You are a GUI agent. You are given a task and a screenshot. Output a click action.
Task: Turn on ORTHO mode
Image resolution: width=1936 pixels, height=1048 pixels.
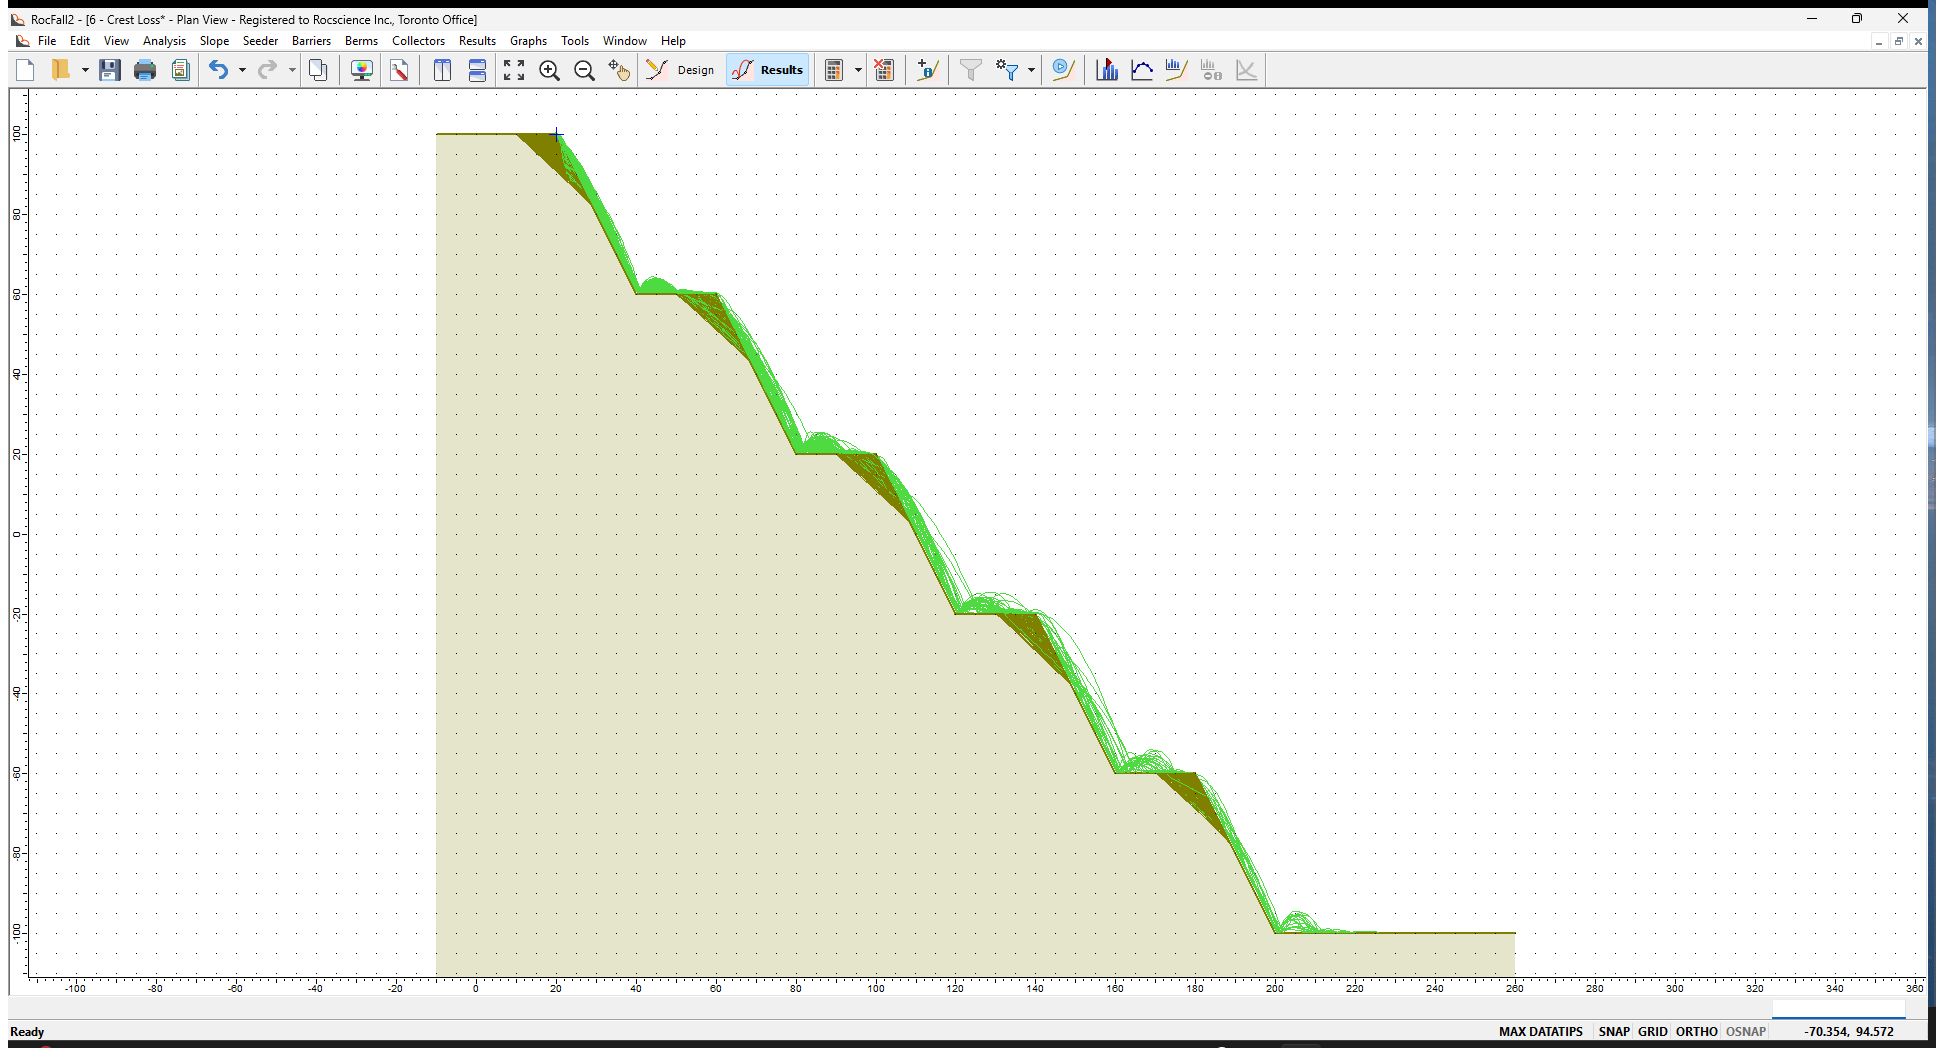[x=1696, y=1031]
